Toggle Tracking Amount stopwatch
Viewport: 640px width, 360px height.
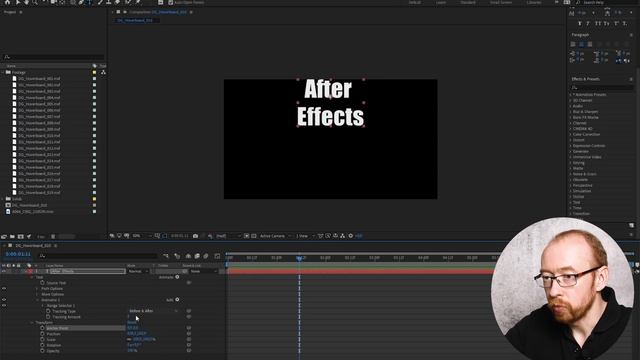tap(48, 317)
